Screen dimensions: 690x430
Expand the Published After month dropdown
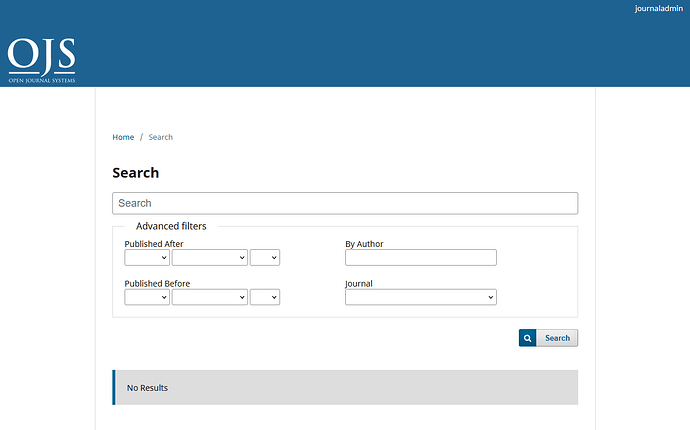coord(209,258)
